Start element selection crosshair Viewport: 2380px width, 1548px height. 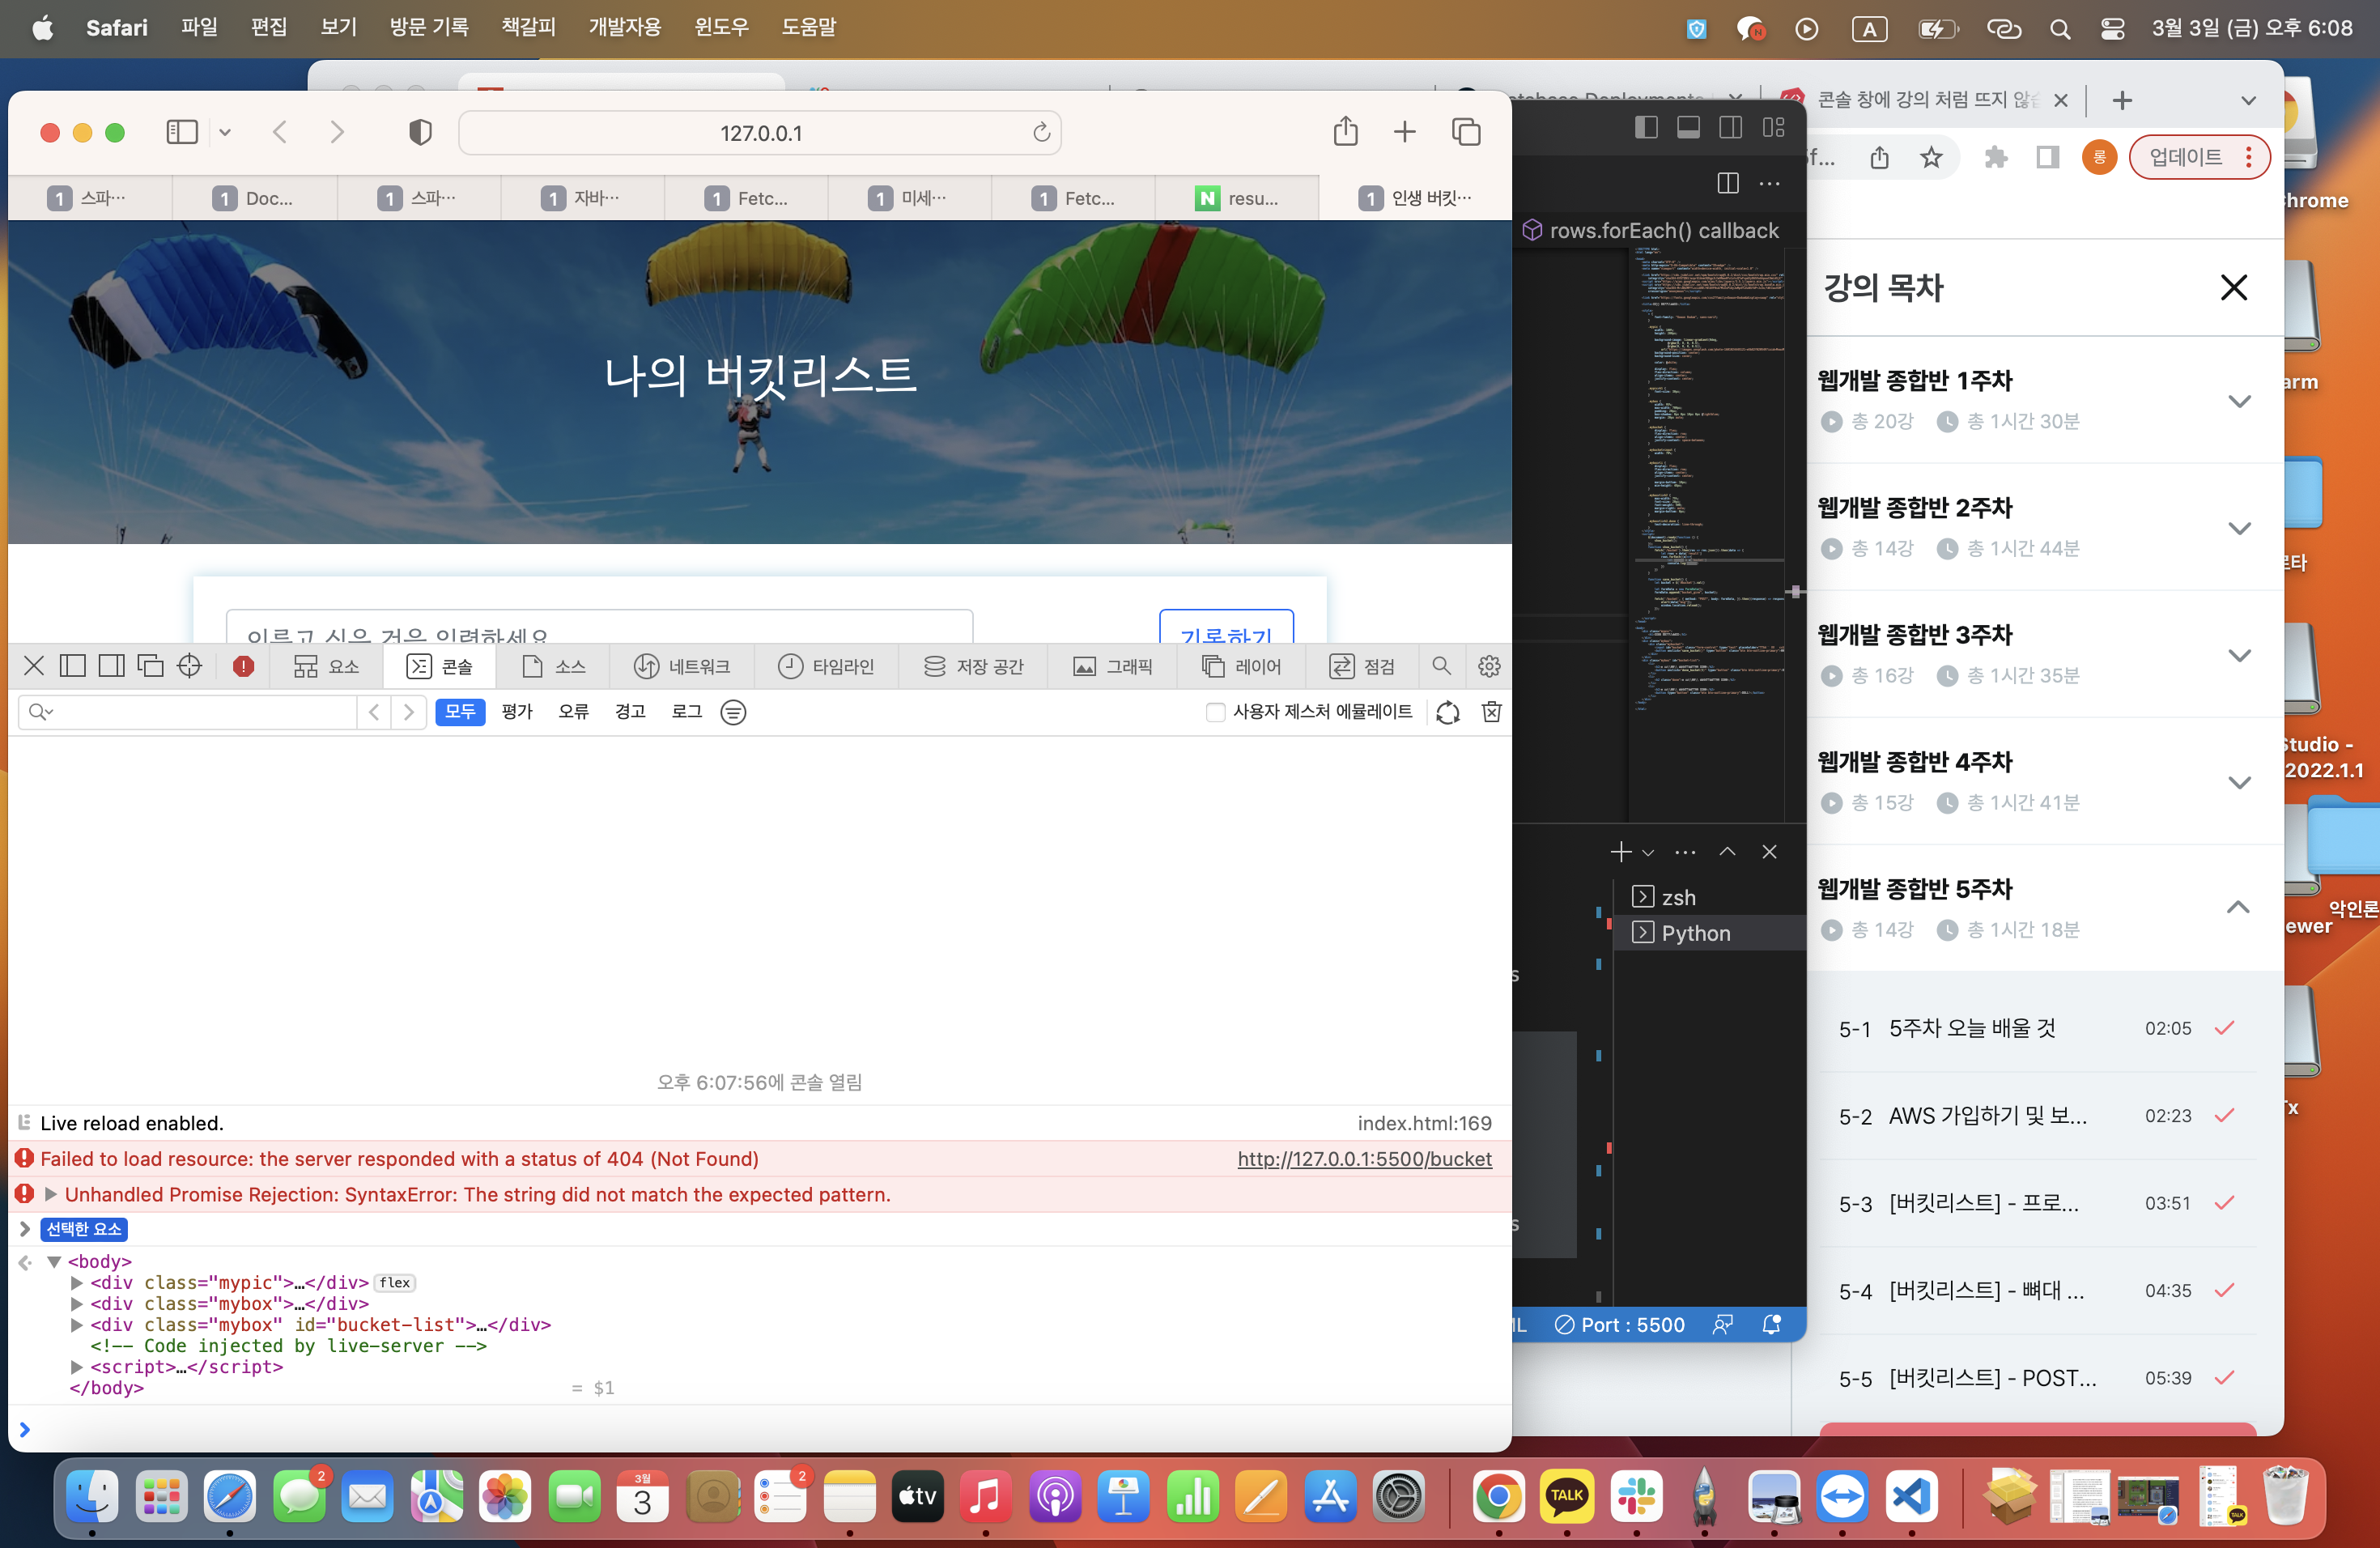point(189,666)
